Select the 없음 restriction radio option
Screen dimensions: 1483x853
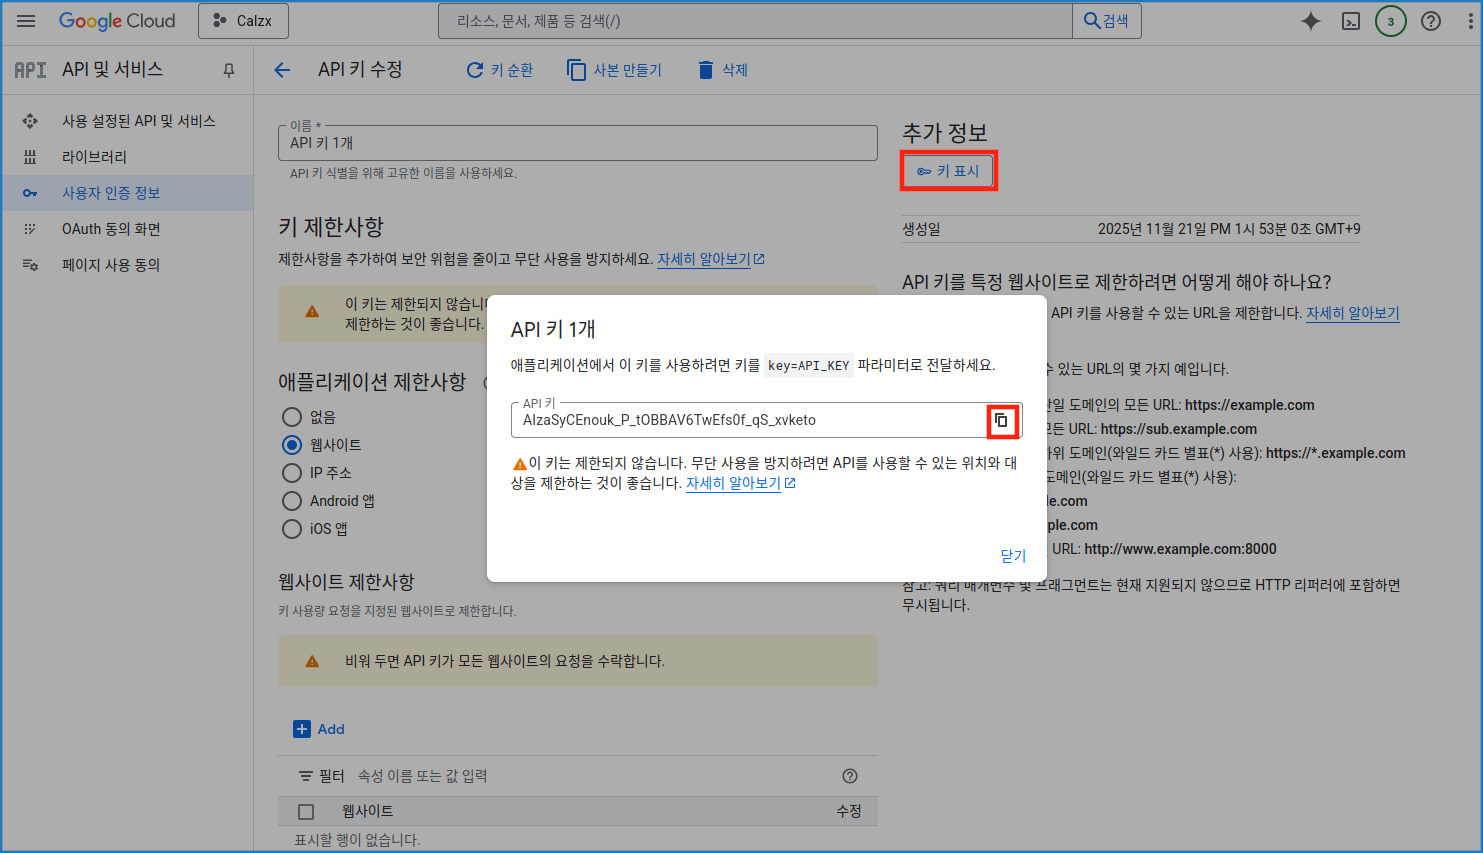[292, 417]
